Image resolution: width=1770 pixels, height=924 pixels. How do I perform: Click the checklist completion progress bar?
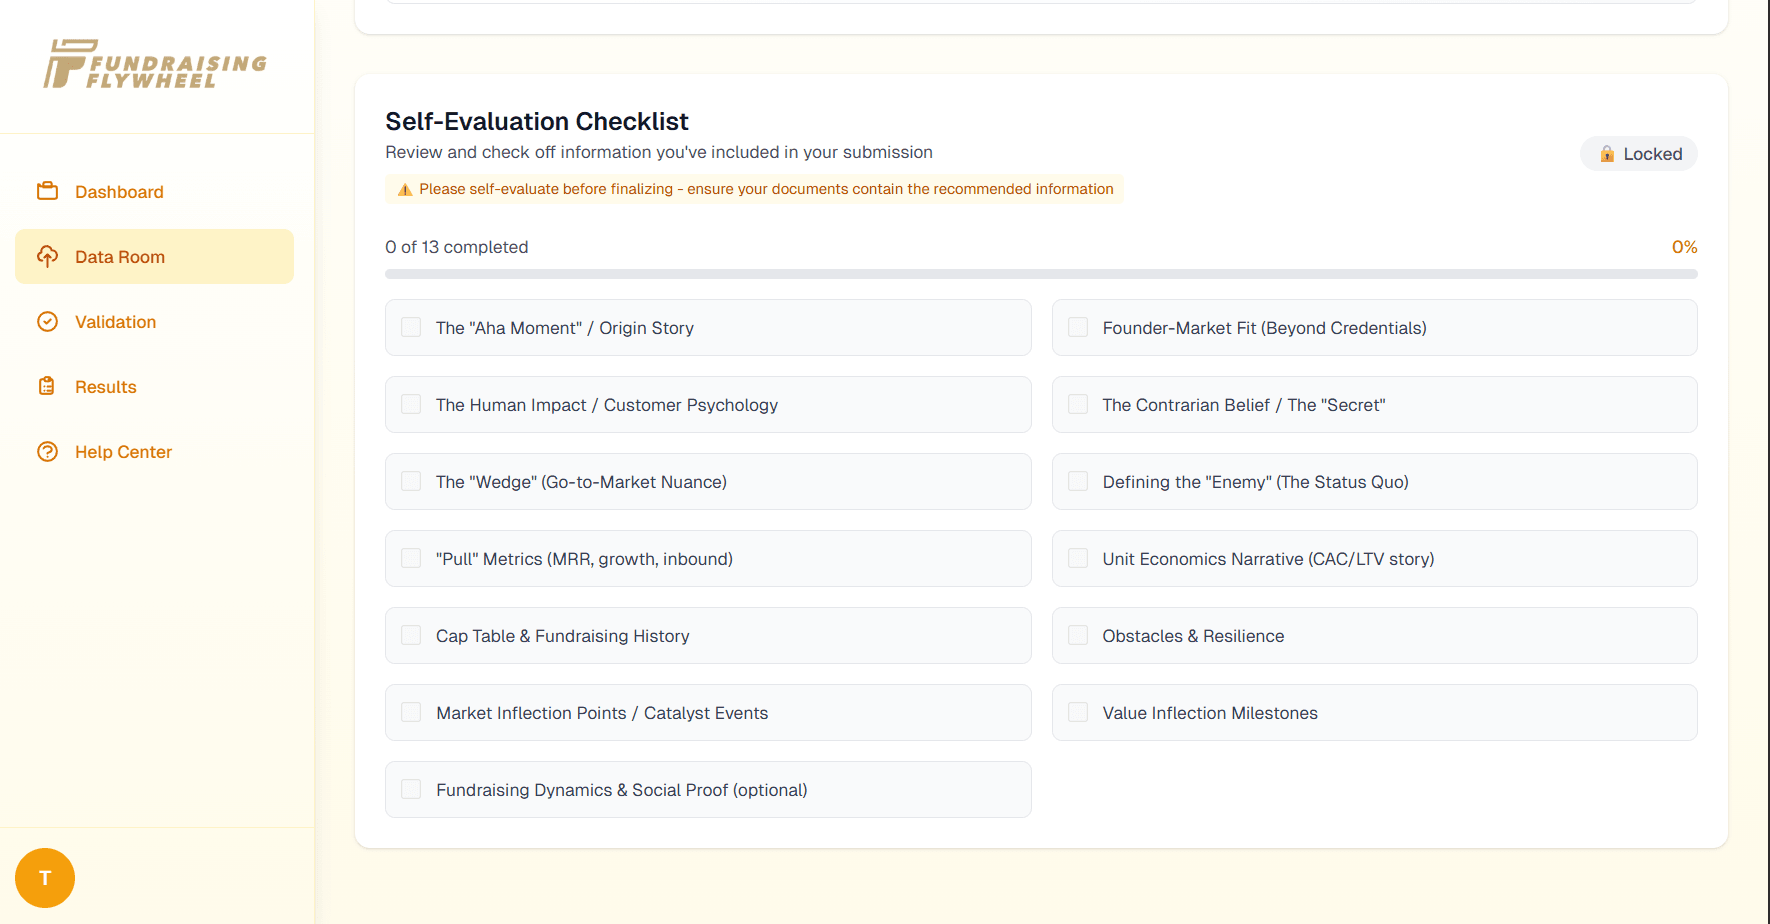point(1041,274)
